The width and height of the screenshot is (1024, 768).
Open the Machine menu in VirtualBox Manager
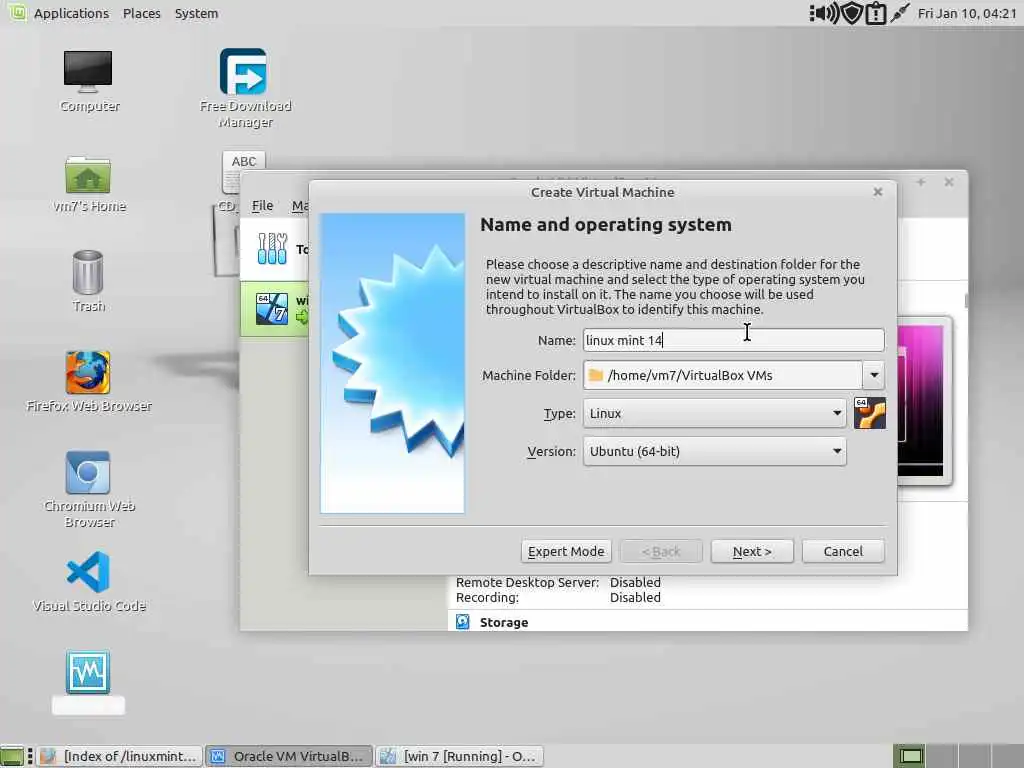coord(300,206)
